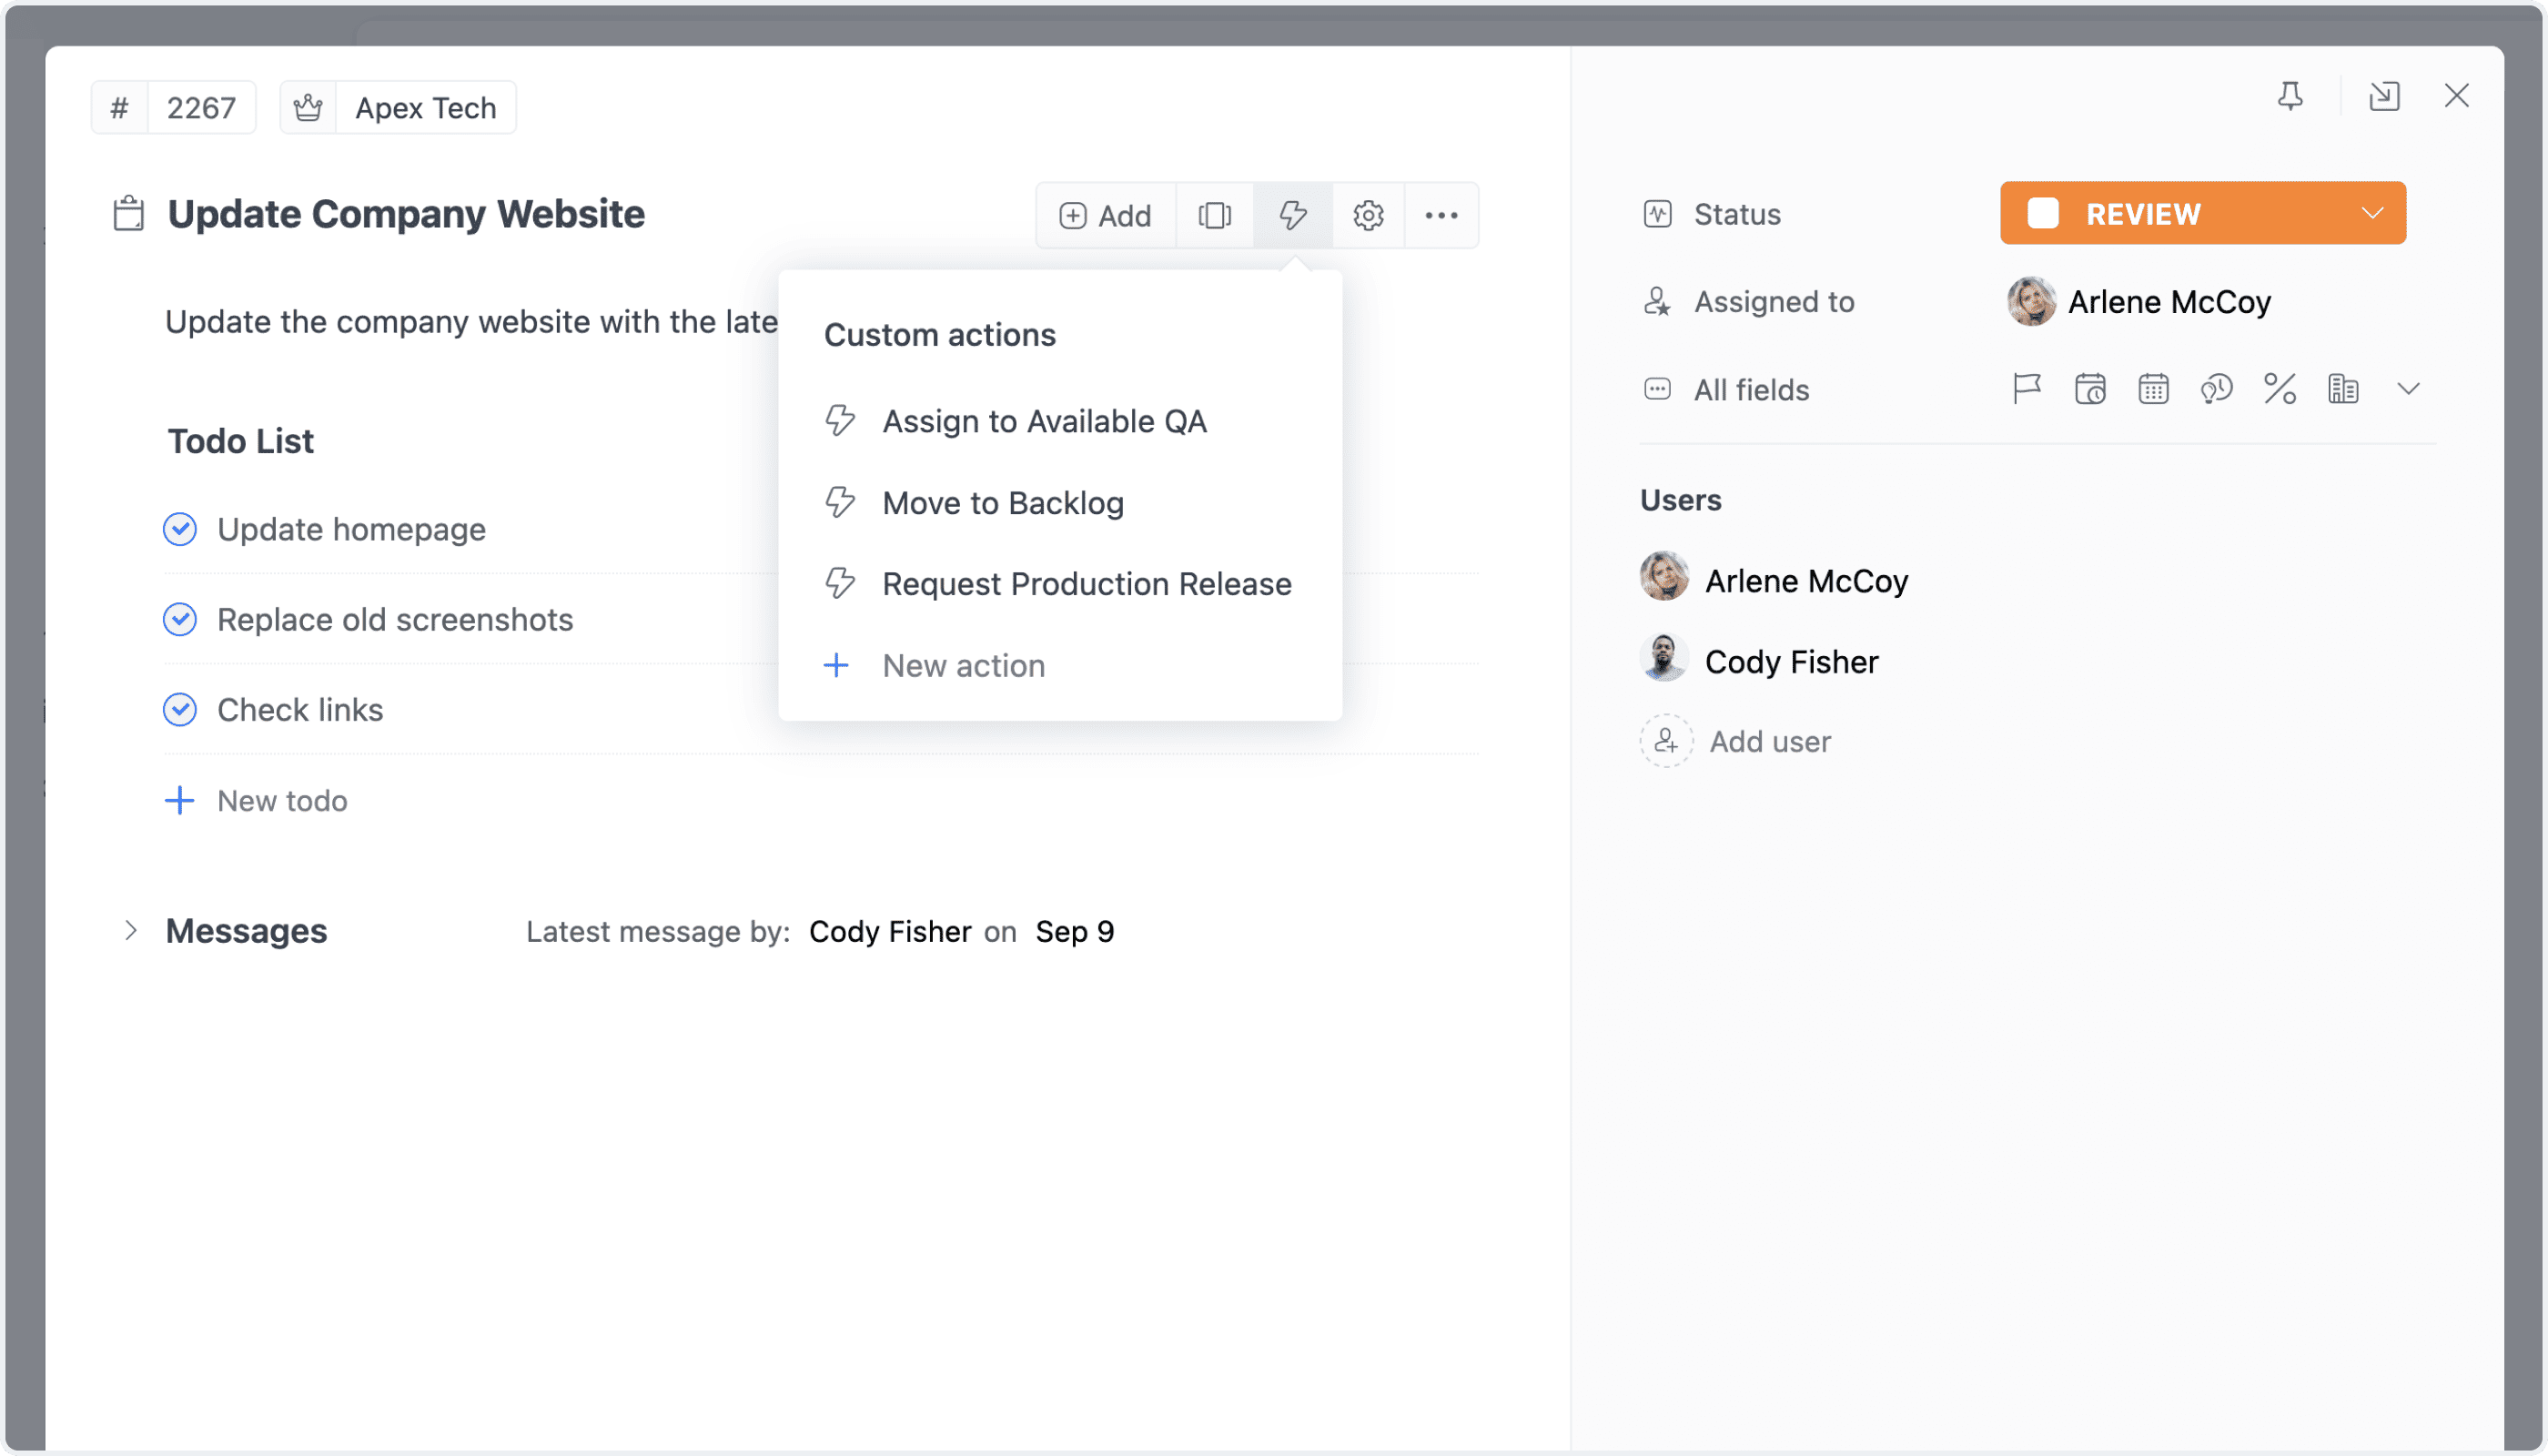Click the document columns field icon

2343,389
